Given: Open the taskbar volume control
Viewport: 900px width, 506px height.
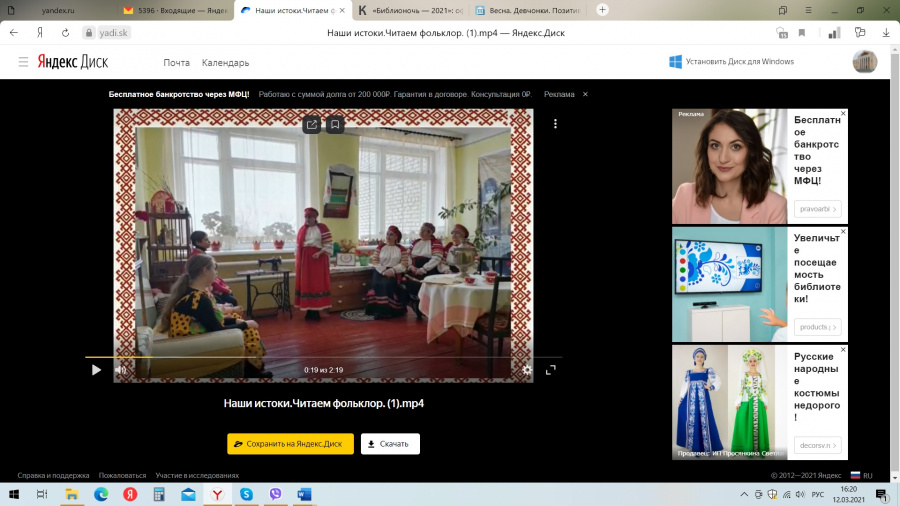Looking at the screenshot, I should (801, 494).
